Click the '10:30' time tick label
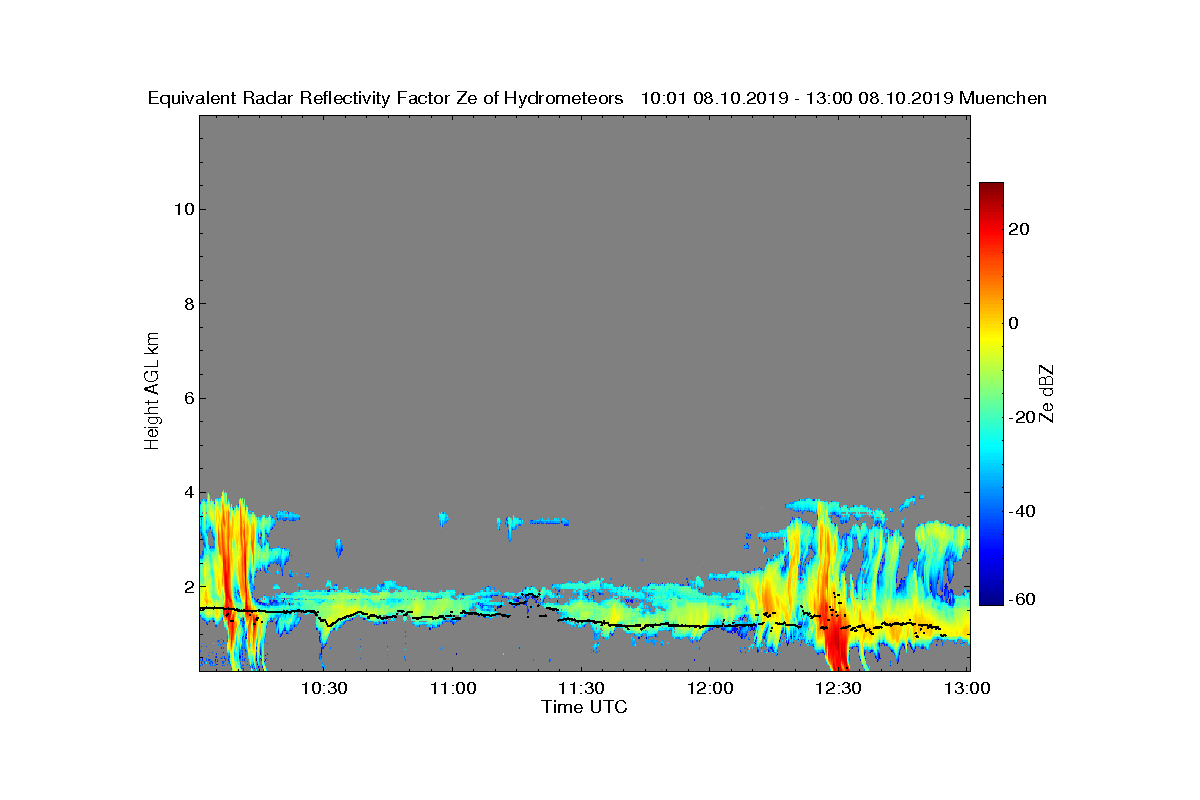 coord(324,689)
